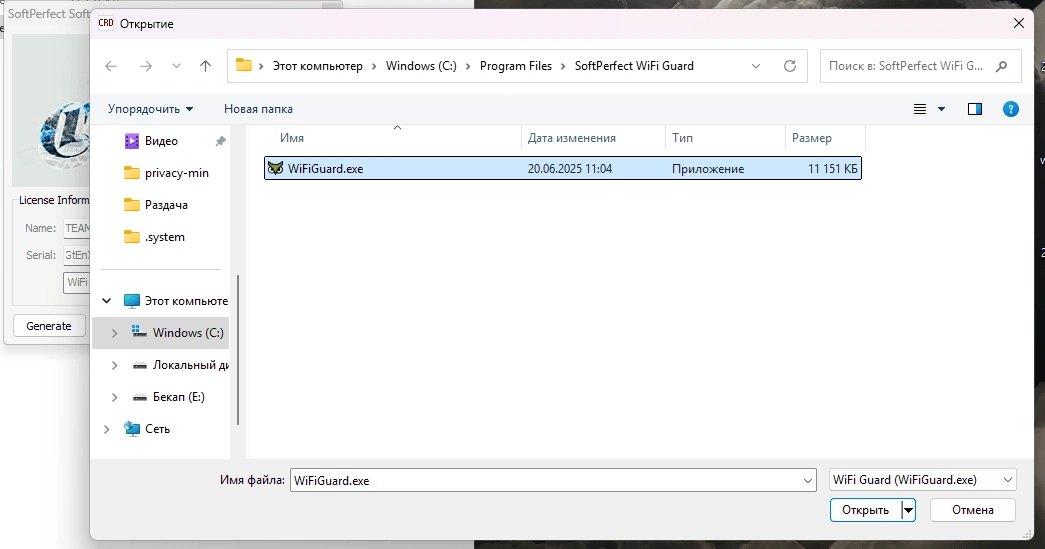Open the privacy-min folder

177,173
